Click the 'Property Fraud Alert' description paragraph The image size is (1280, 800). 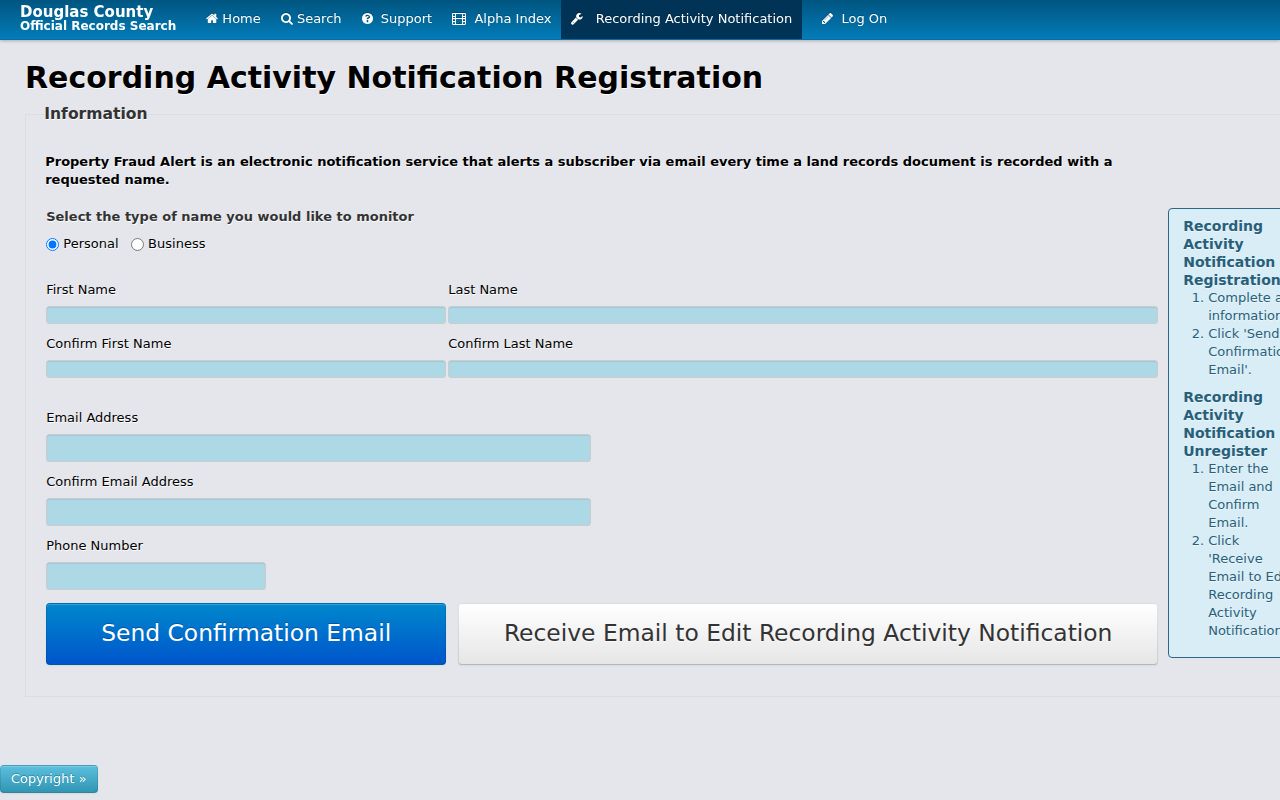click(578, 170)
